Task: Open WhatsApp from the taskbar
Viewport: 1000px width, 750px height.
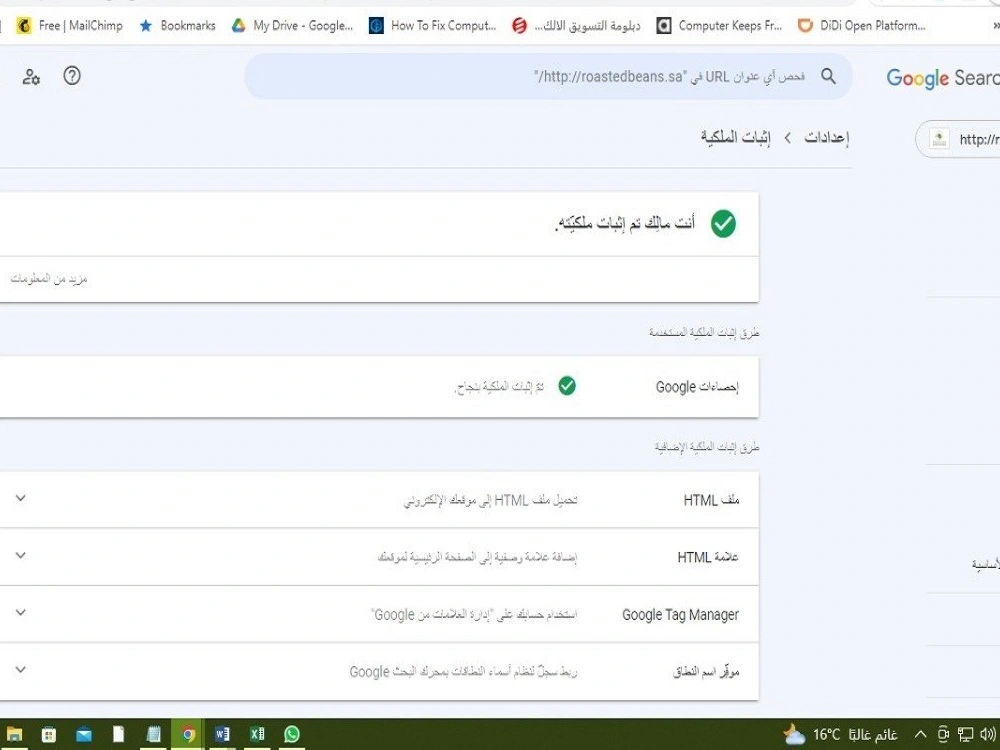Action: point(291,734)
